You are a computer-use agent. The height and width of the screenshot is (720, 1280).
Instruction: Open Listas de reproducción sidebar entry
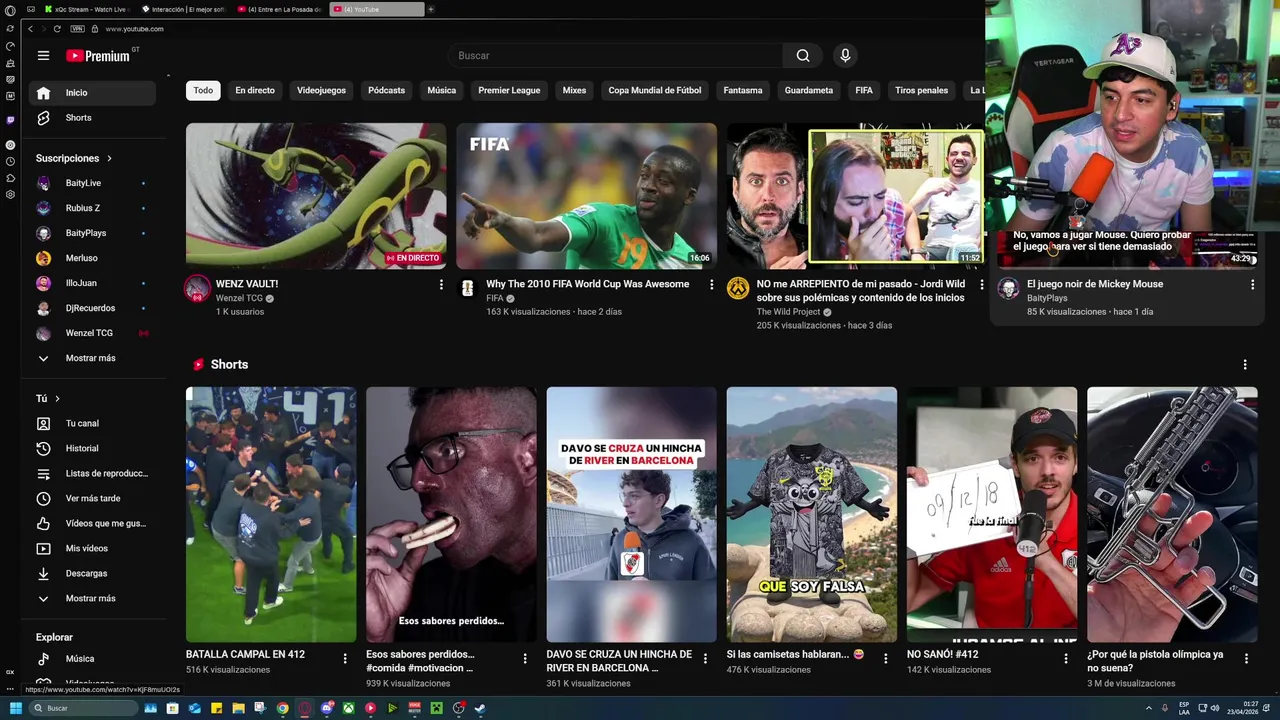click(92, 473)
